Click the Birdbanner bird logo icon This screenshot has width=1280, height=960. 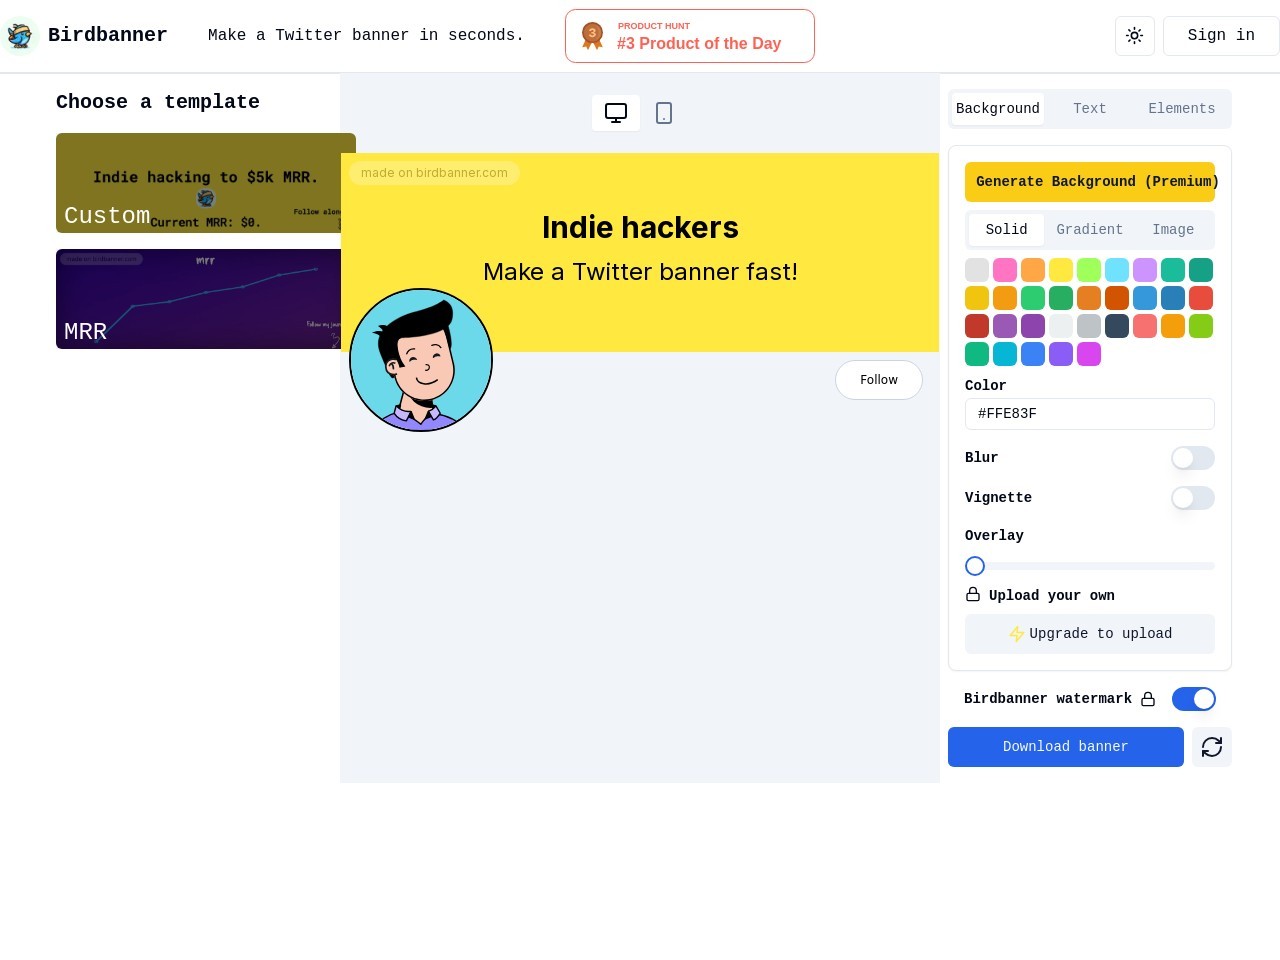point(19,35)
